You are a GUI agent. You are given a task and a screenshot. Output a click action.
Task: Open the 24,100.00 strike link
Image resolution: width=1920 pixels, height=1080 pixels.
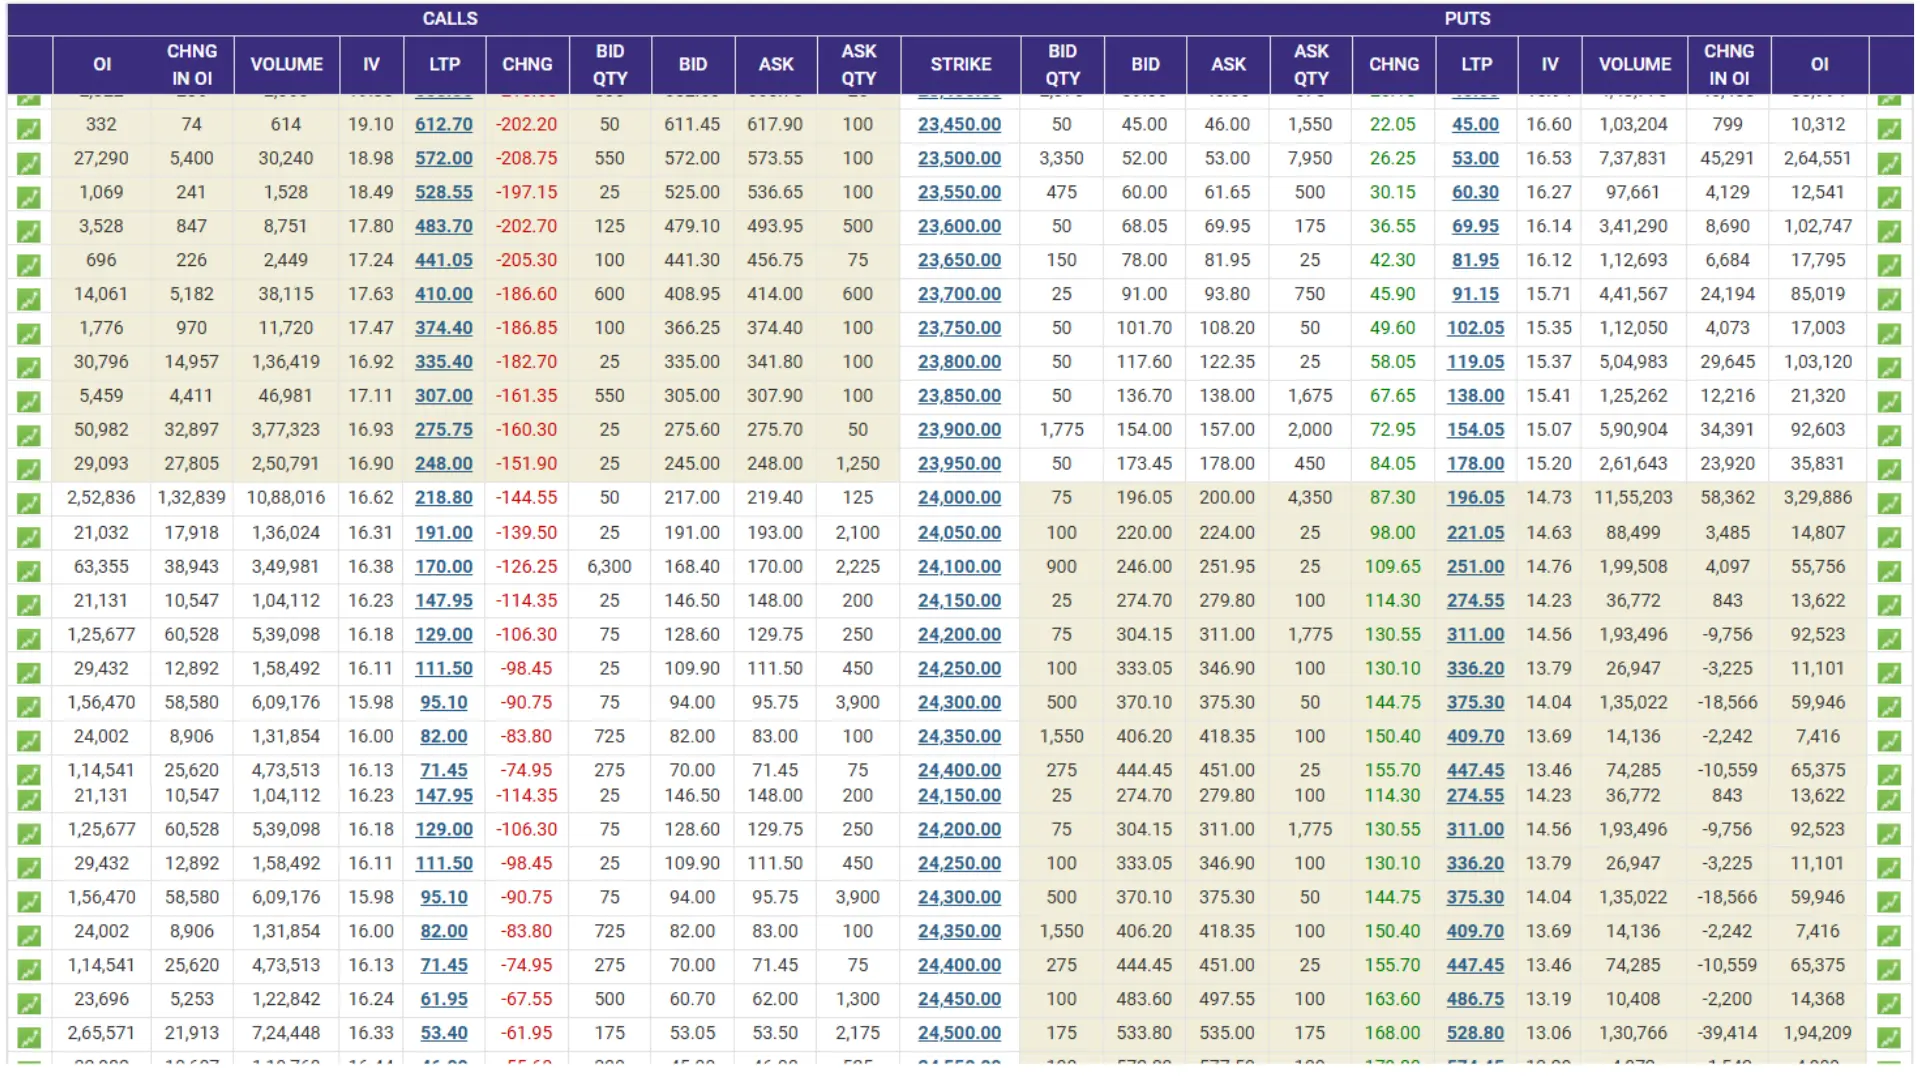tap(959, 567)
